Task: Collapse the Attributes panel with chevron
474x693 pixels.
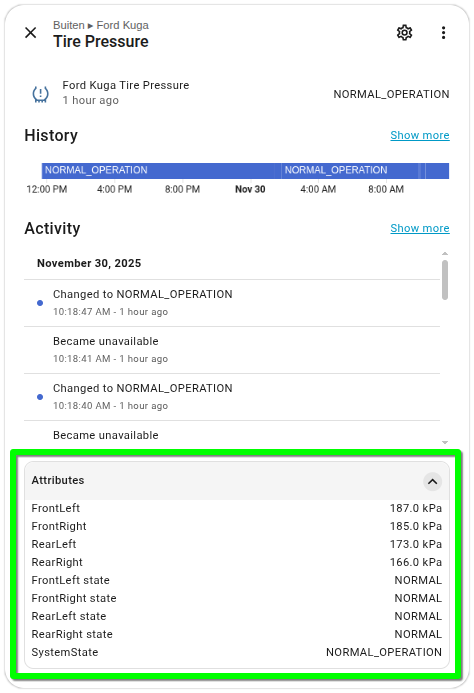Action: 432,481
